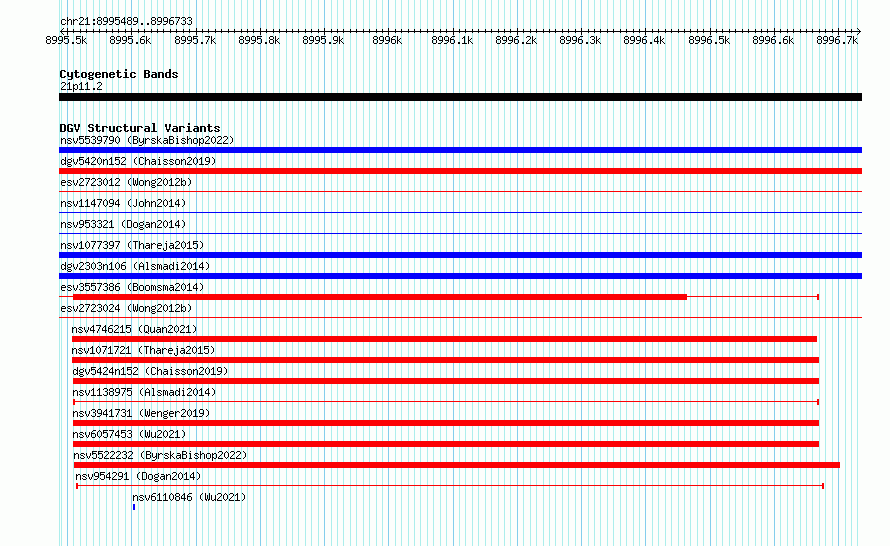Screen dimensions: 890x546
Task: Select the blue bar of nsv1077397
Action: 460,255
